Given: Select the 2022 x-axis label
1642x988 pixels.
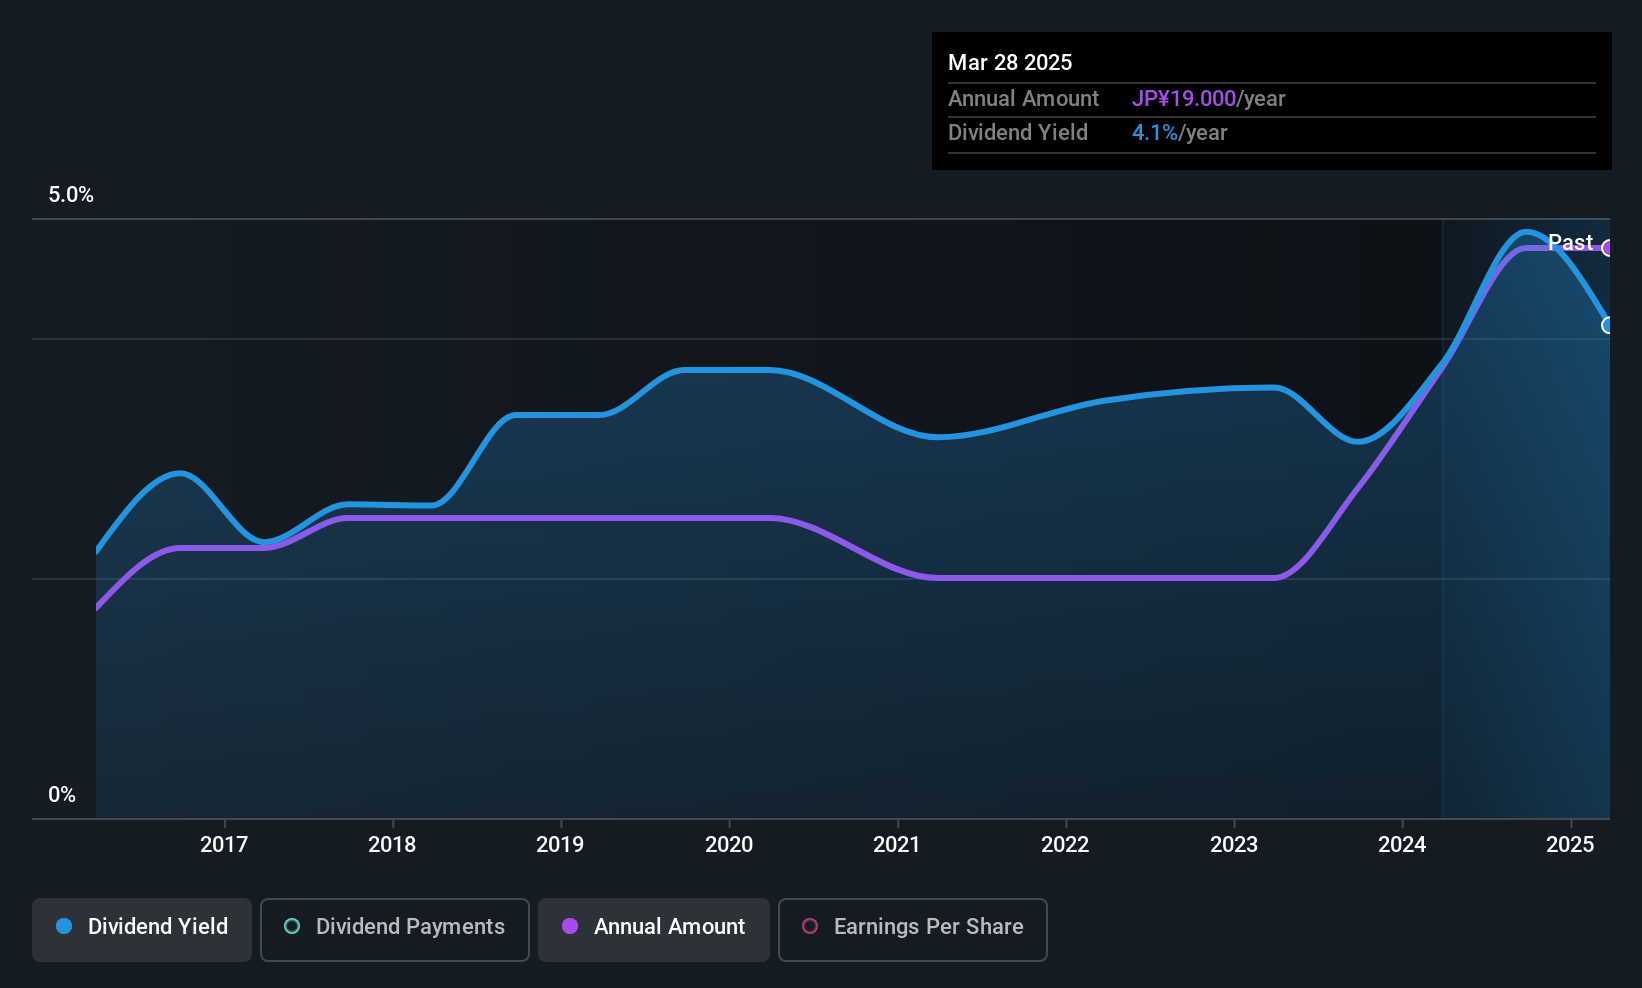Looking at the screenshot, I should [x=1065, y=844].
